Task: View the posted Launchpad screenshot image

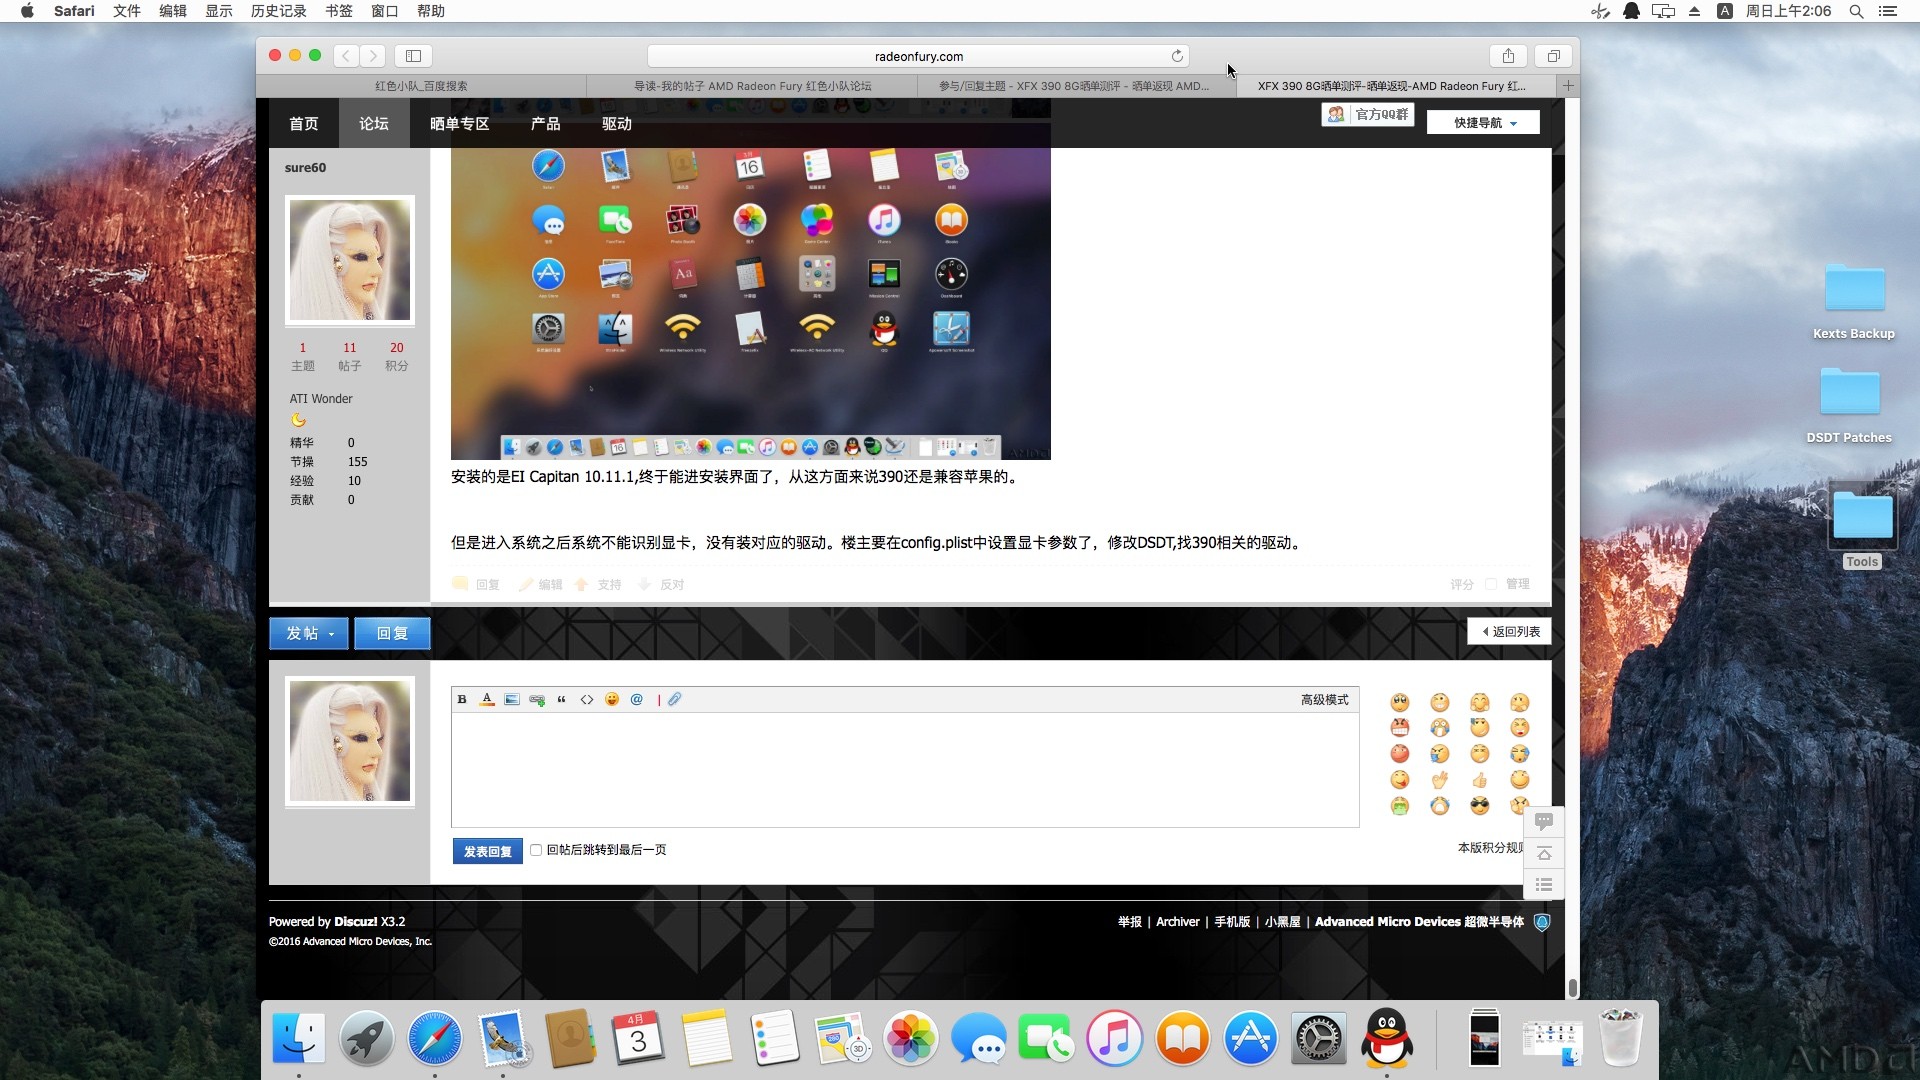Action: 750,304
